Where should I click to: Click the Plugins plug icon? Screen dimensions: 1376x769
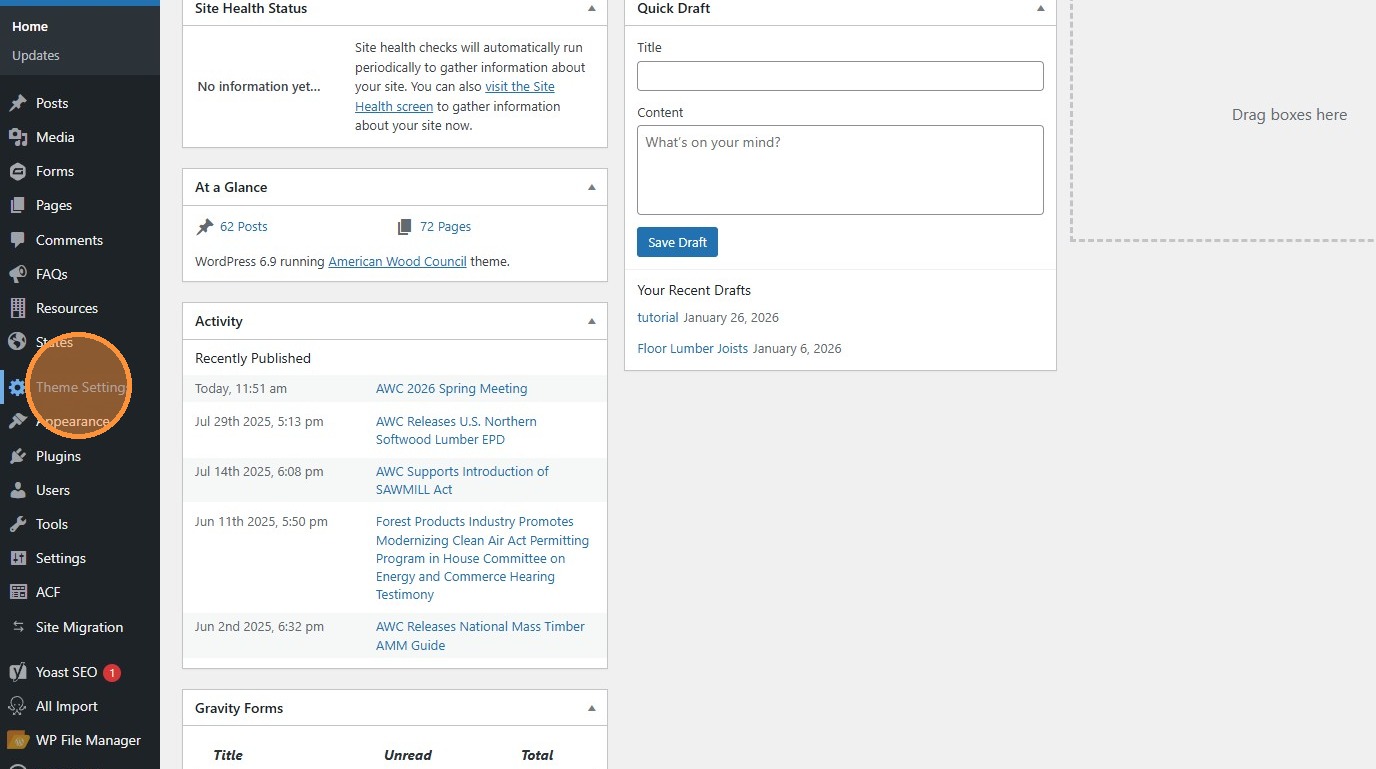pyautogui.click(x=17, y=456)
